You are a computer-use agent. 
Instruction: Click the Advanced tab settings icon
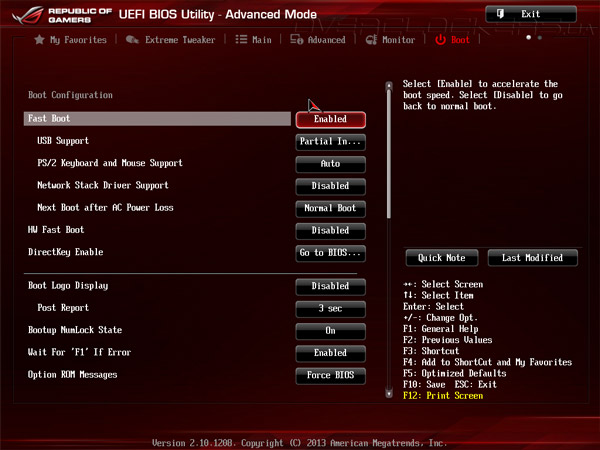point(297,39)
